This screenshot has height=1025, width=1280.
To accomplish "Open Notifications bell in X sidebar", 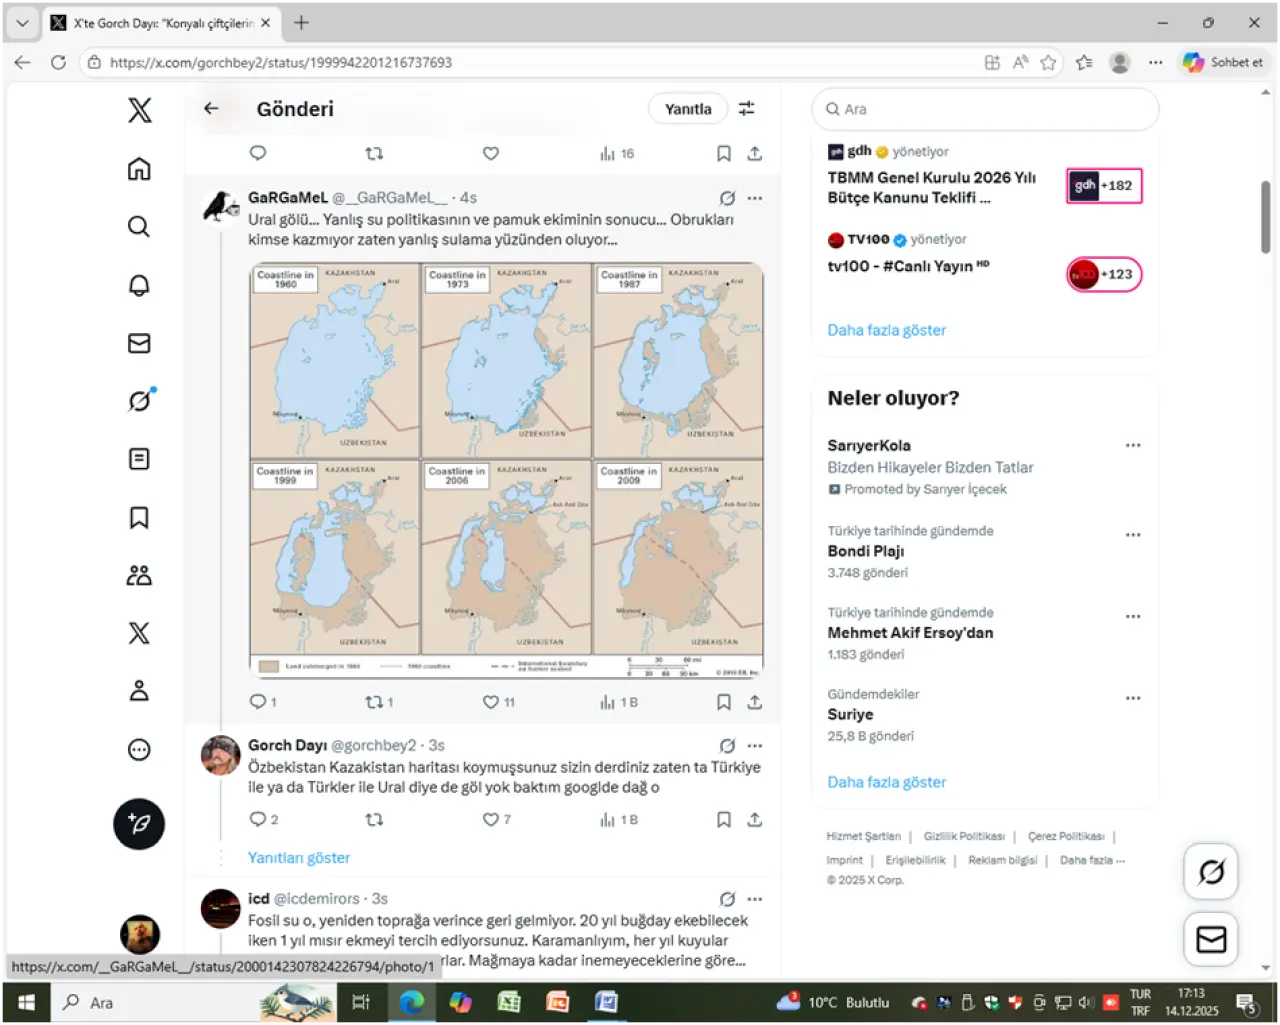I will (x=139, y=285).
